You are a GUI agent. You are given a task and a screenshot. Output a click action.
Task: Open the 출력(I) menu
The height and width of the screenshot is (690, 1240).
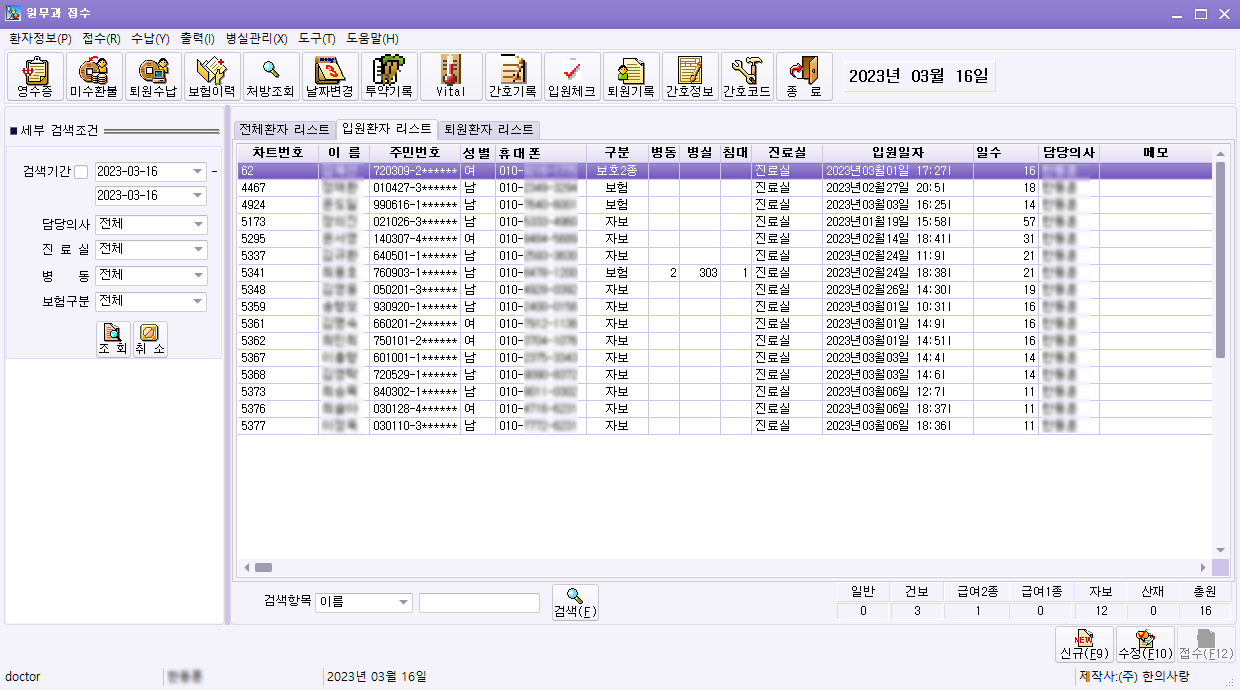click(x=198, y=38)
